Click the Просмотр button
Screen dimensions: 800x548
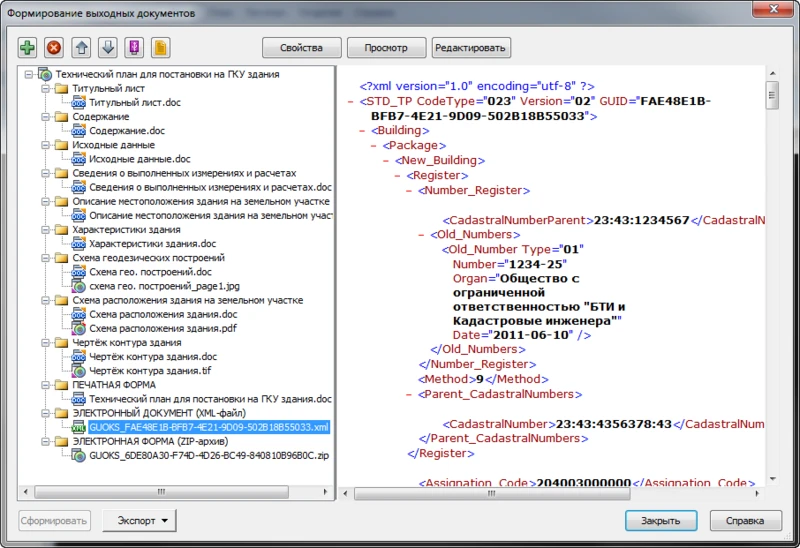(x=385, y=48)
